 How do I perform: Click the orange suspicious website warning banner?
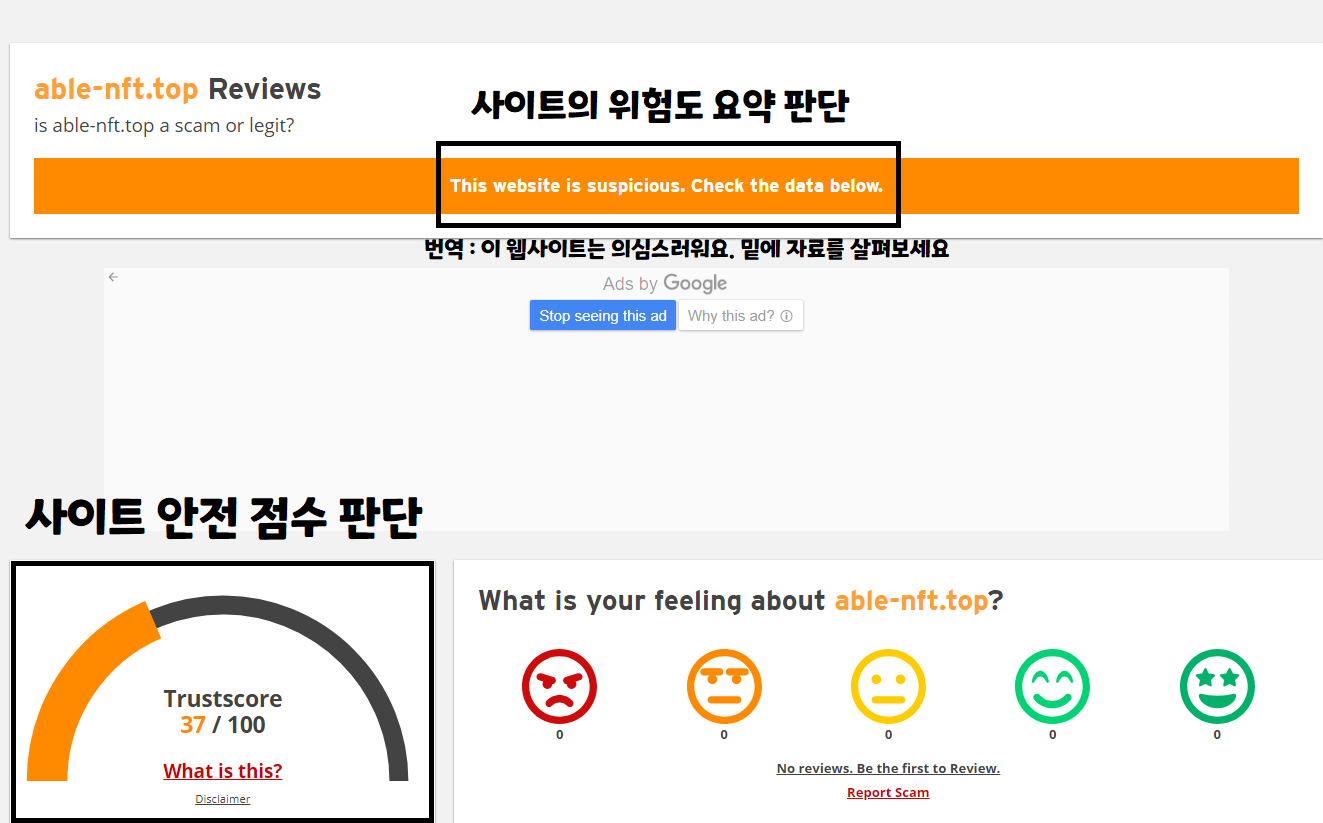[666, 186]
